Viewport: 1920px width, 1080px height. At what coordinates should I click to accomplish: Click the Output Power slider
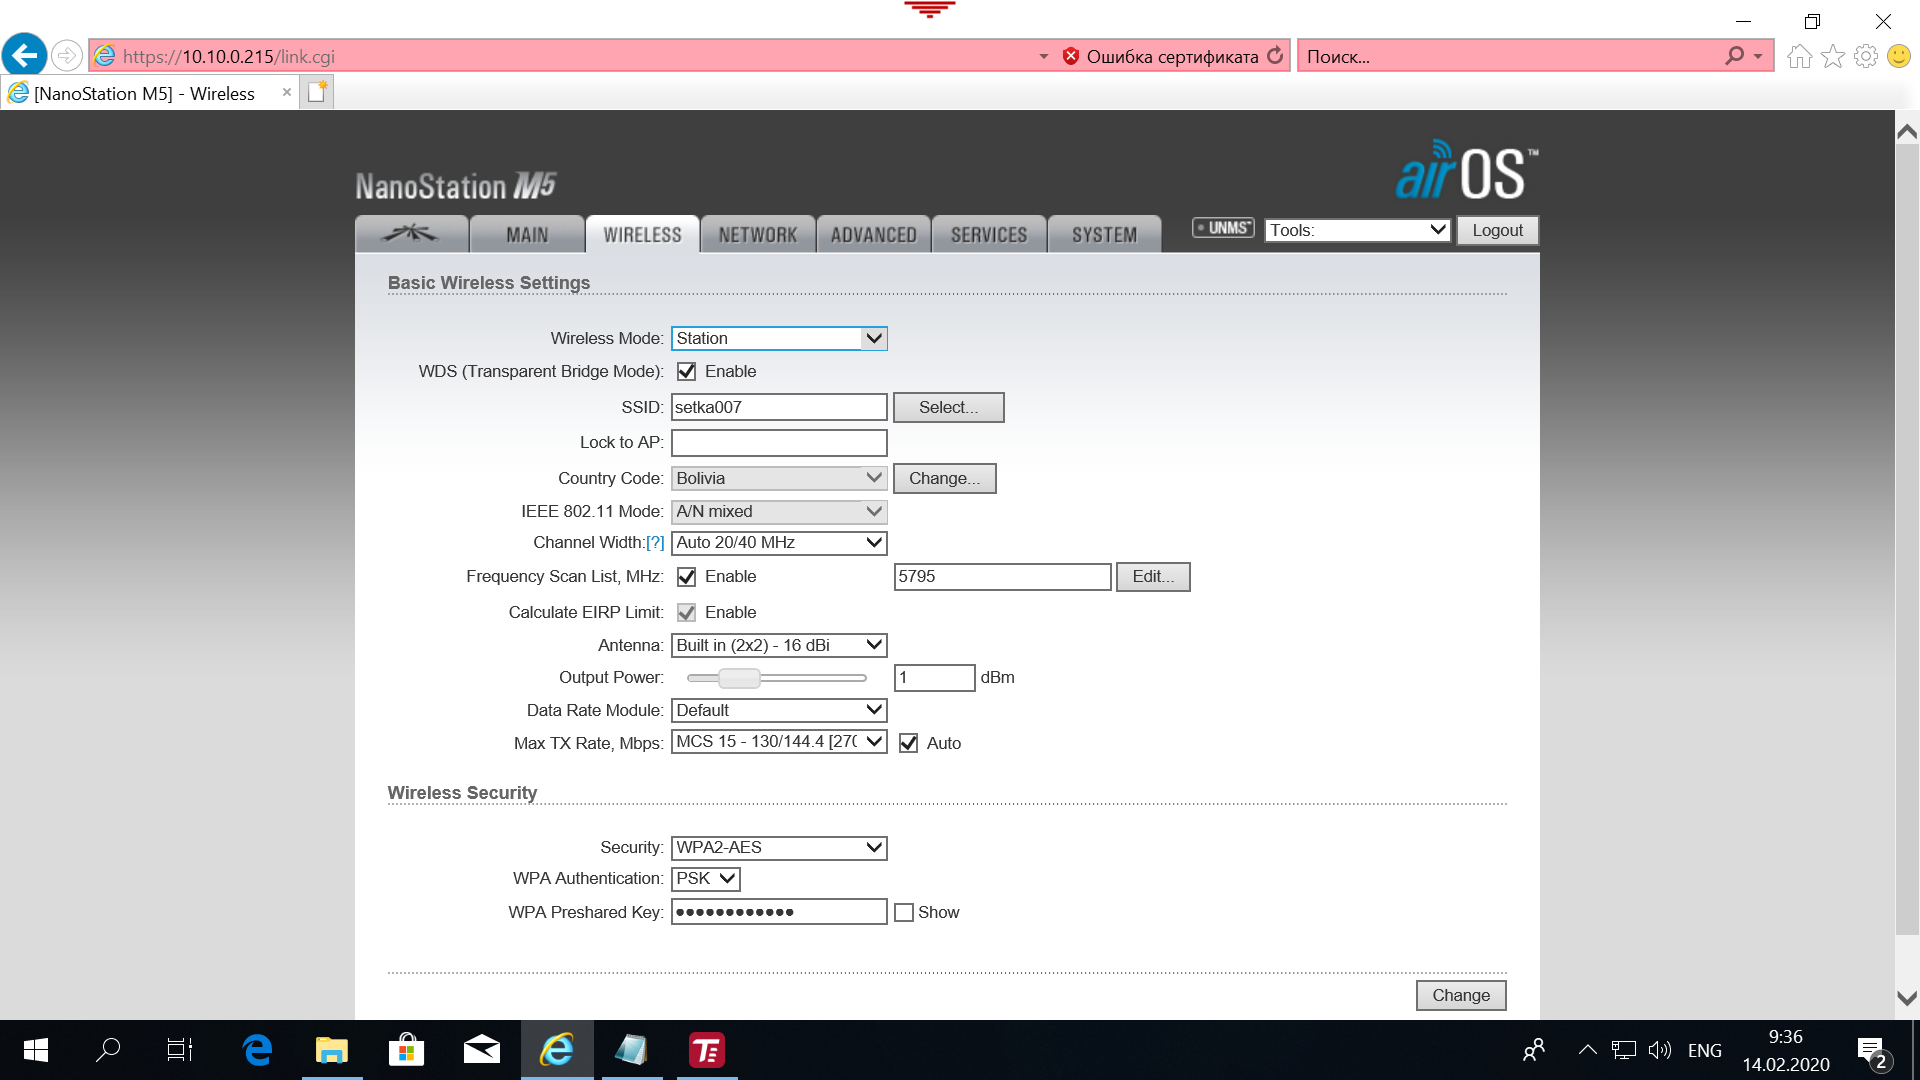coord(776,678)
